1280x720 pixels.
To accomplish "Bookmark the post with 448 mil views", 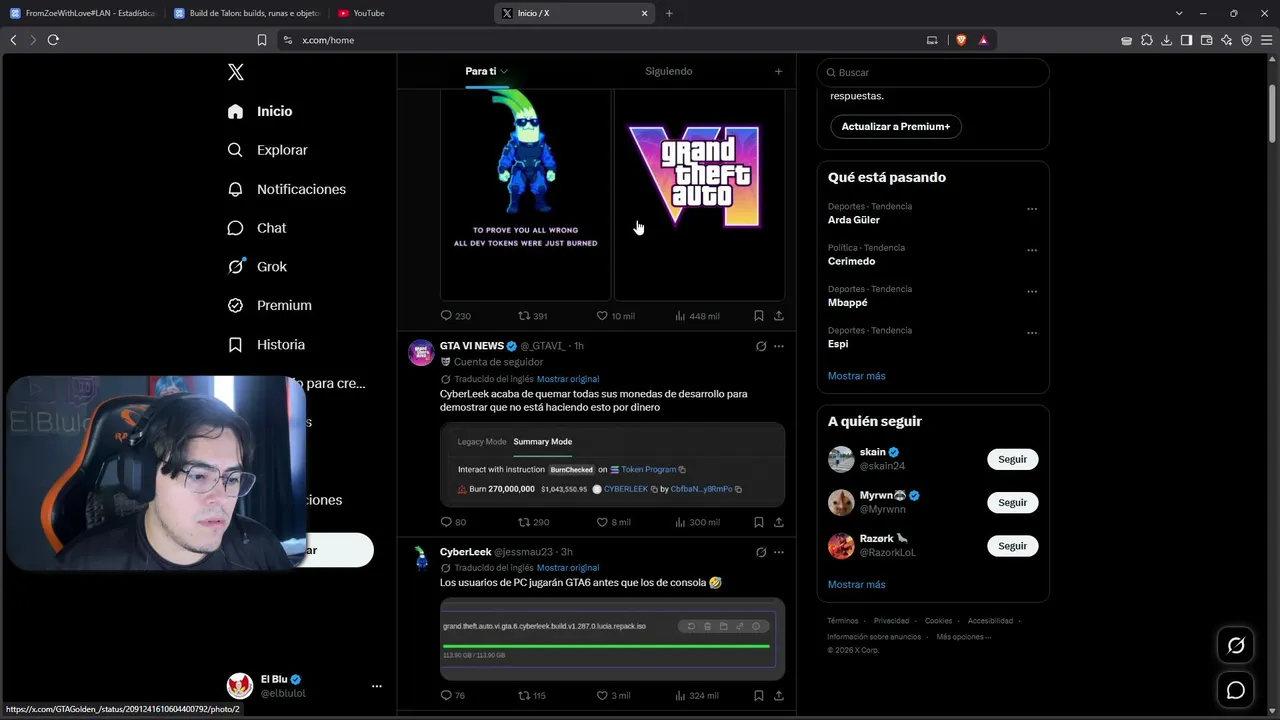I will point(759,316).
